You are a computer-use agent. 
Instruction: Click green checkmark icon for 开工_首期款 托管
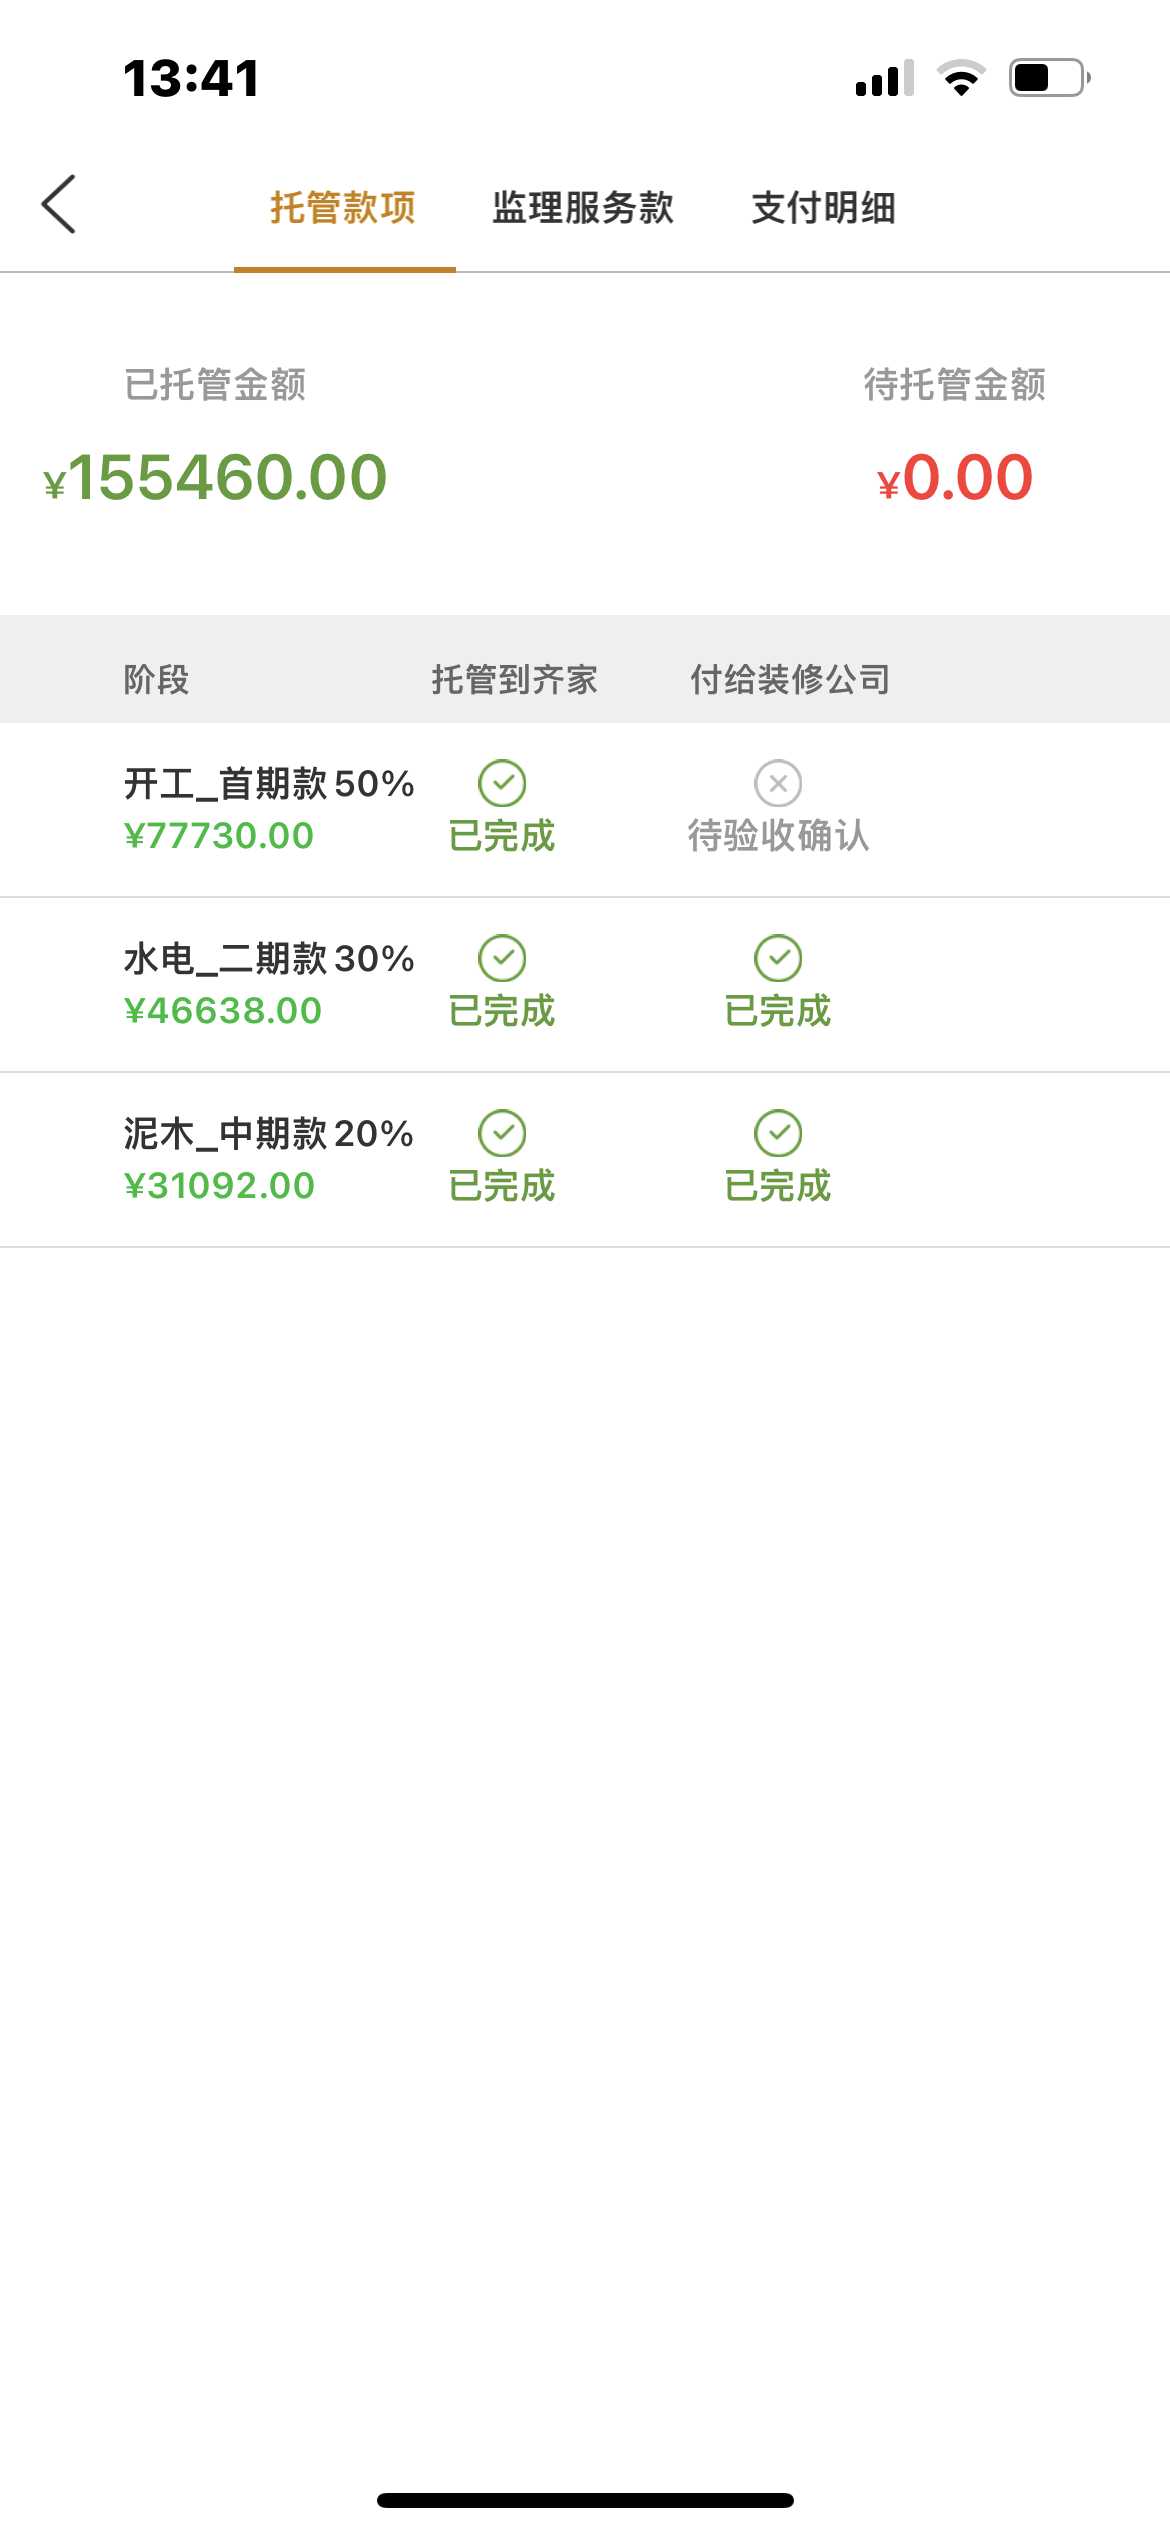click(x=502, y=783)
